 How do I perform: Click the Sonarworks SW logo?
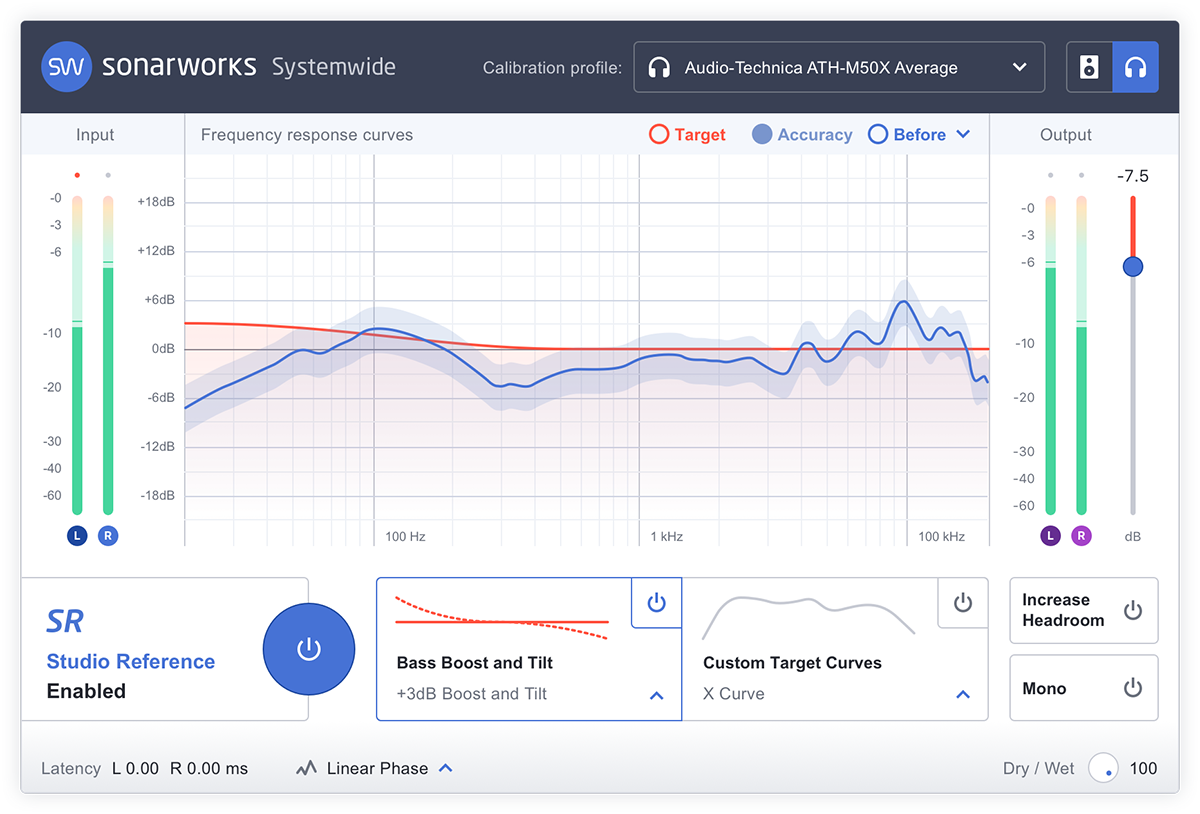pos(67,67)
